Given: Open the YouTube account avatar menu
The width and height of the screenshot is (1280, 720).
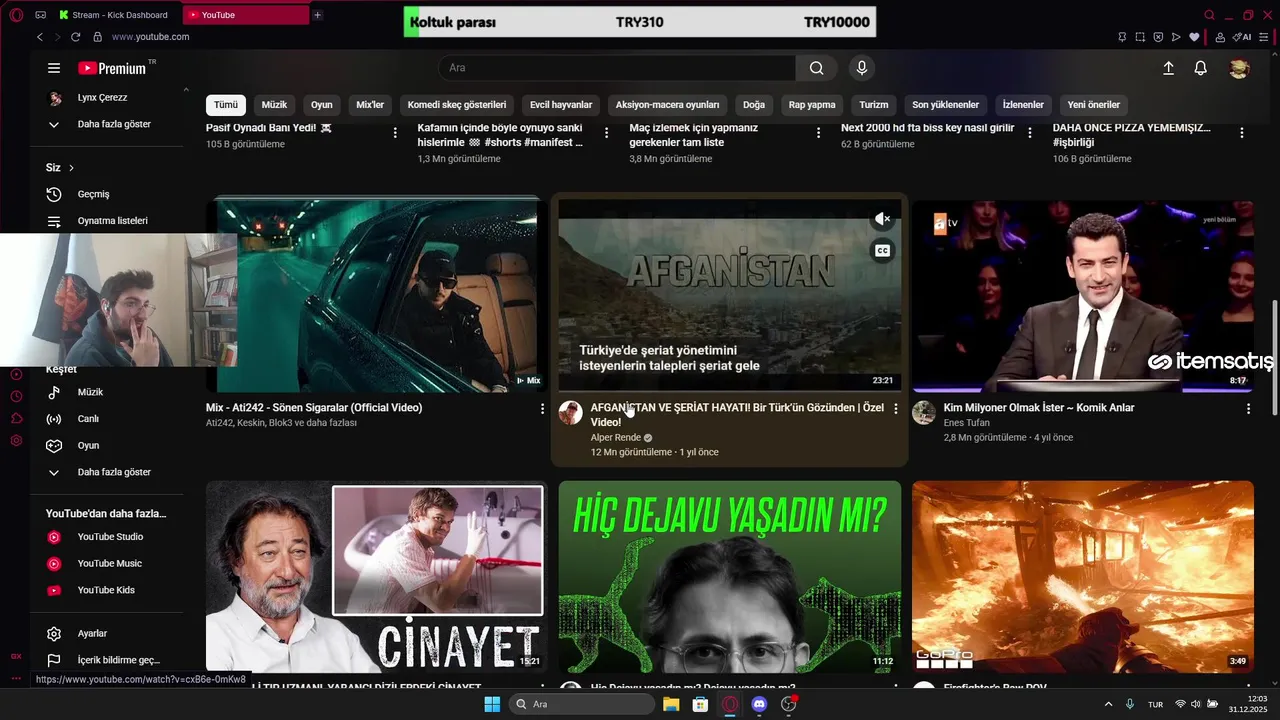Looking at the screenshot, I should point(1240,68).
